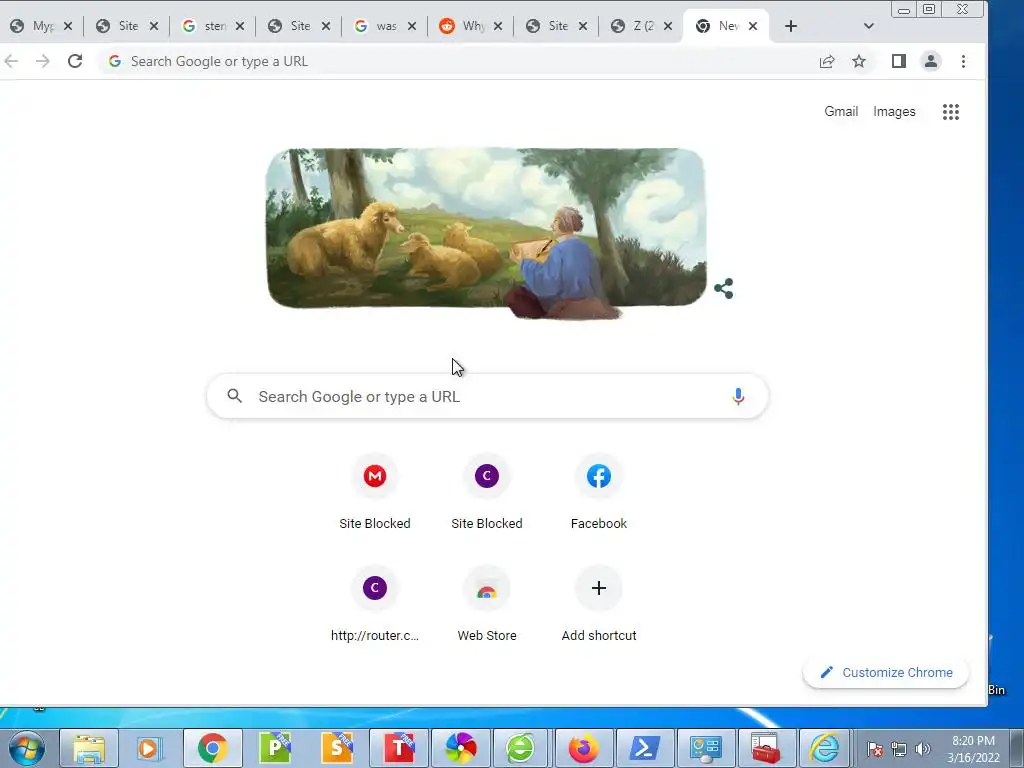
Task: Share this page from the address bar
Action: click(x=827, y=61)
